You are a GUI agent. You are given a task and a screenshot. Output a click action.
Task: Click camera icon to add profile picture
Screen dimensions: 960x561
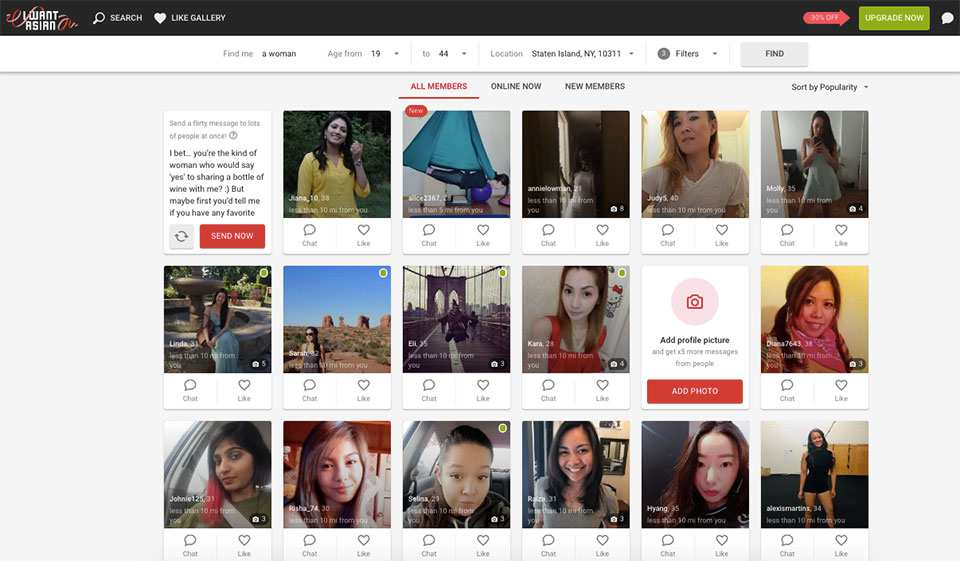coord(694,301)
